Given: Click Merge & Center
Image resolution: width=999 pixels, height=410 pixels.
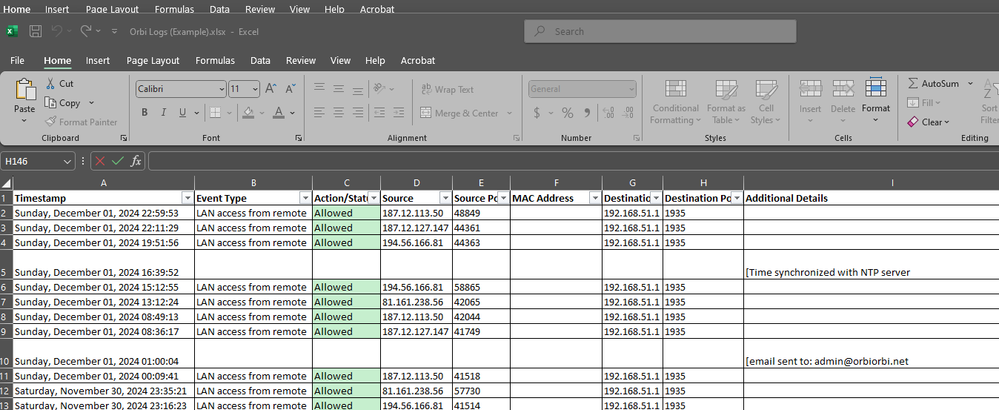Looking at the screenshot, I should [x=459, y=113].
